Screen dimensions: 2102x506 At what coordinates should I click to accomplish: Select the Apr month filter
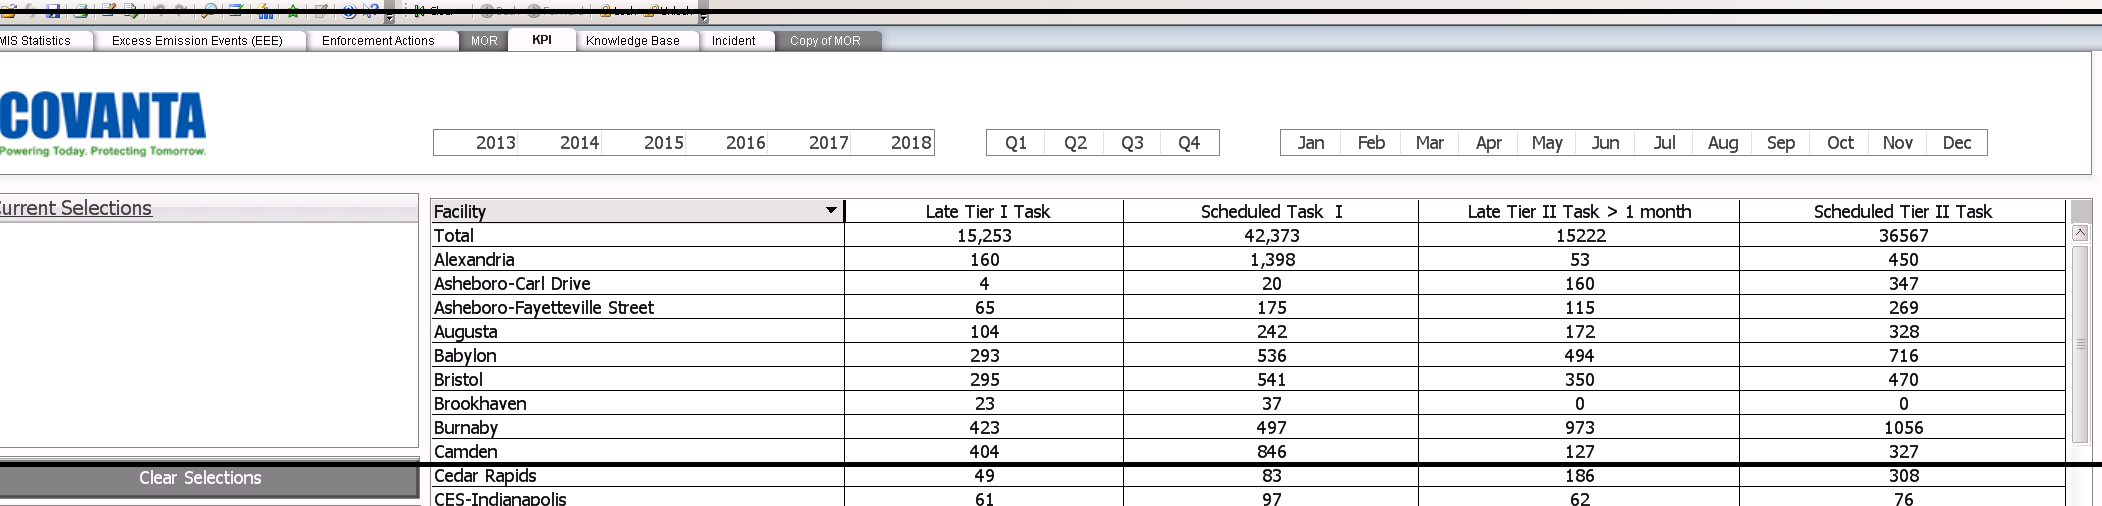[x=1488, y=143]
